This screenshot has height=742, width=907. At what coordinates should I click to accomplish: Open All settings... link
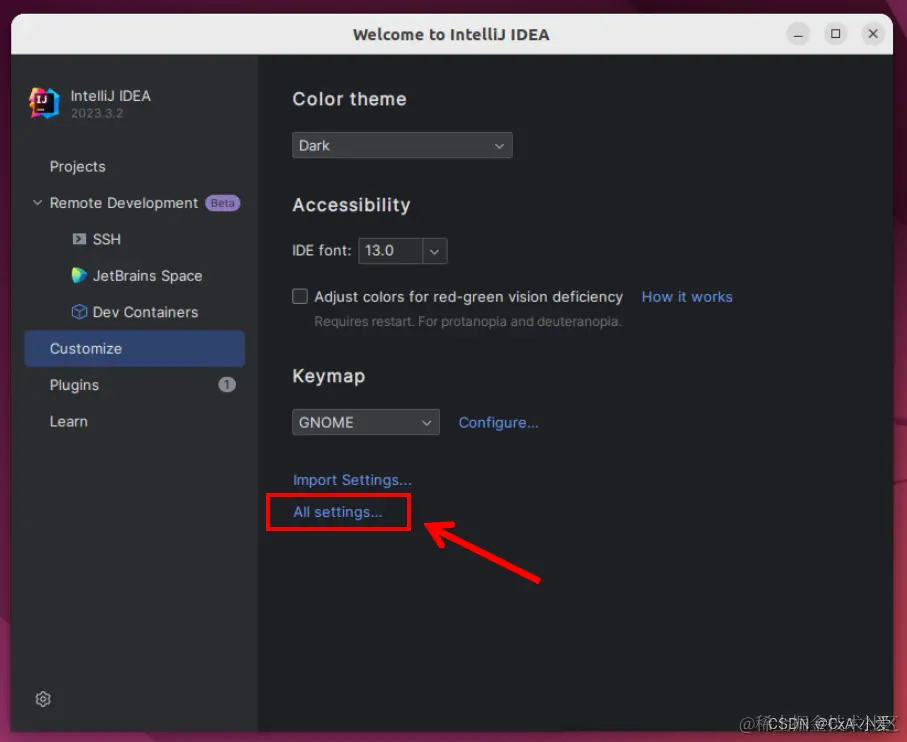tap(338, 512)
